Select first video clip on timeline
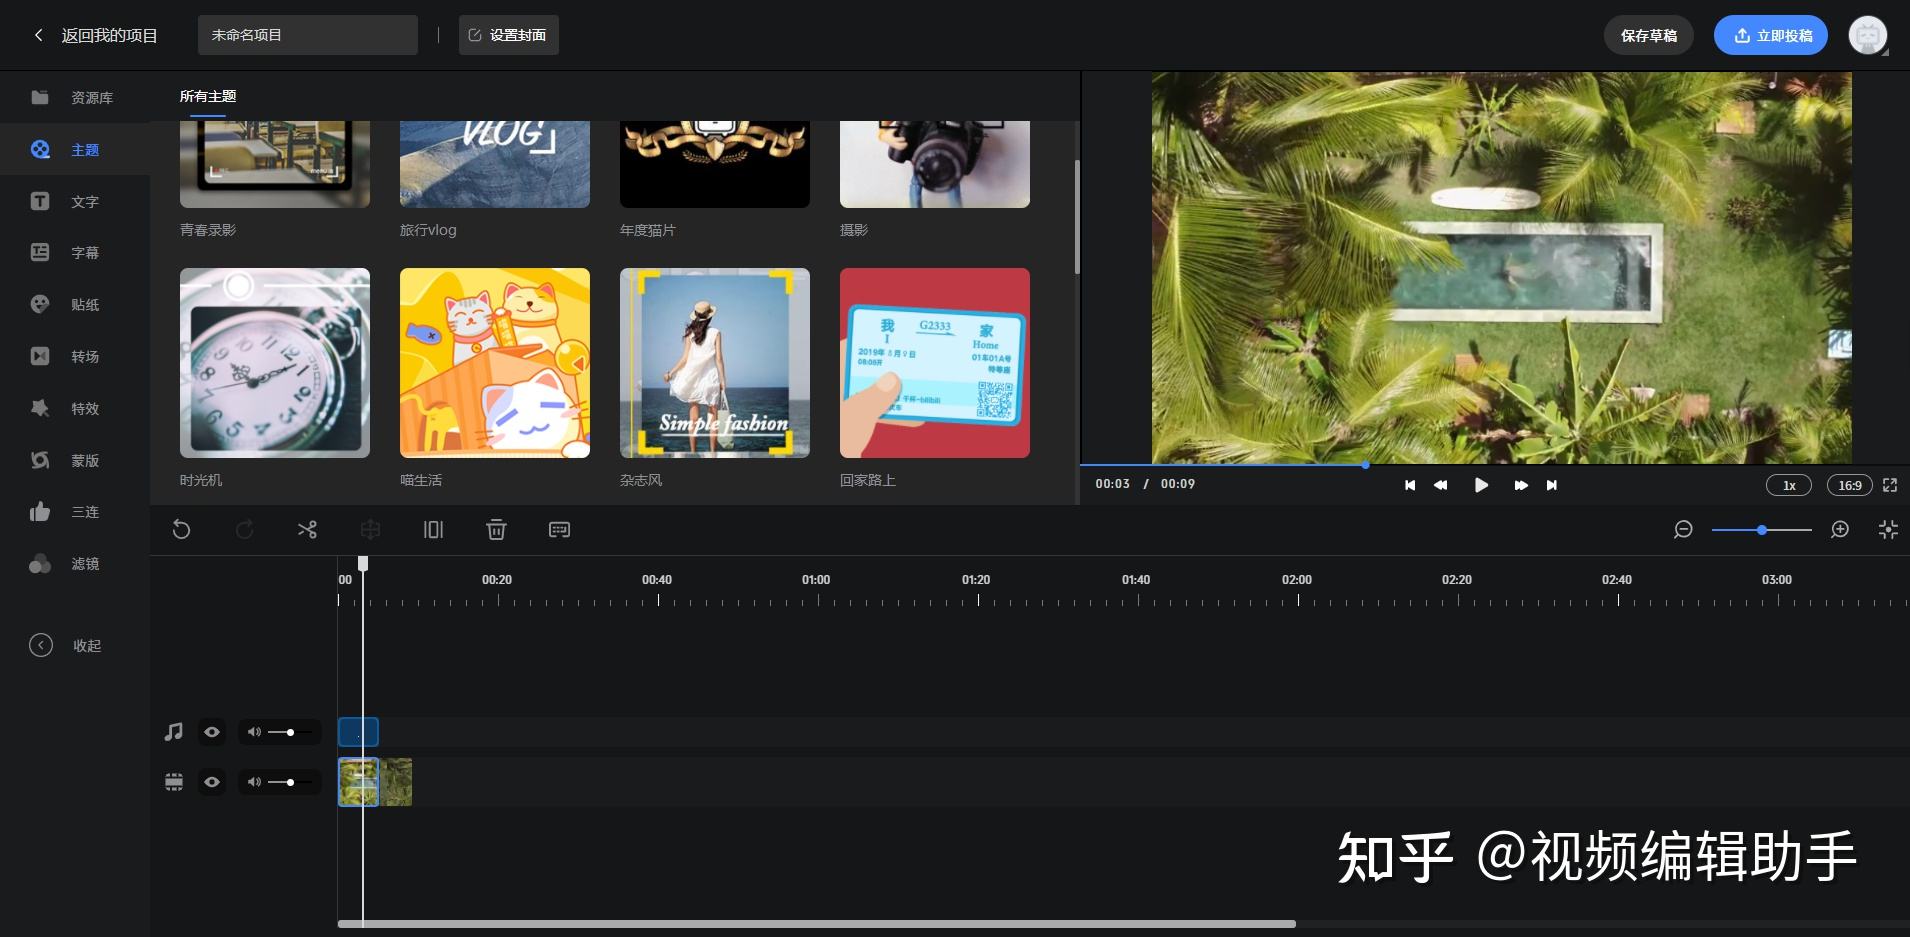This screenshot has height=937, width=1910. 358,782
